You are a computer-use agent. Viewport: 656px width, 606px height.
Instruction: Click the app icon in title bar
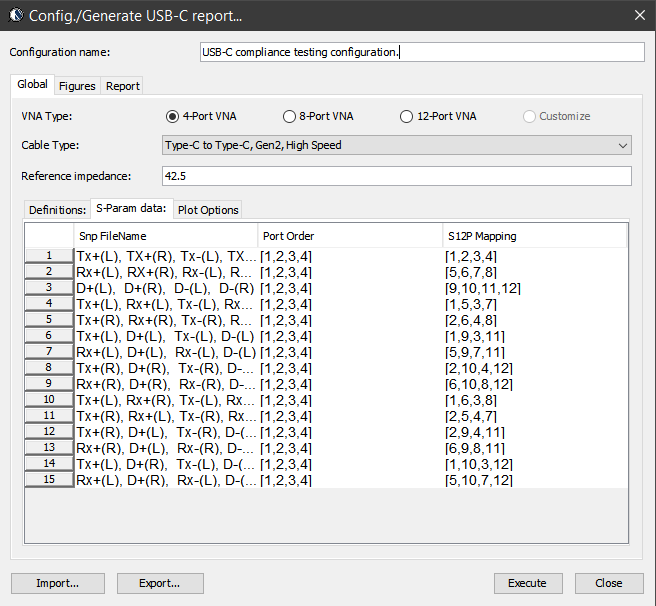click(14, 16)
